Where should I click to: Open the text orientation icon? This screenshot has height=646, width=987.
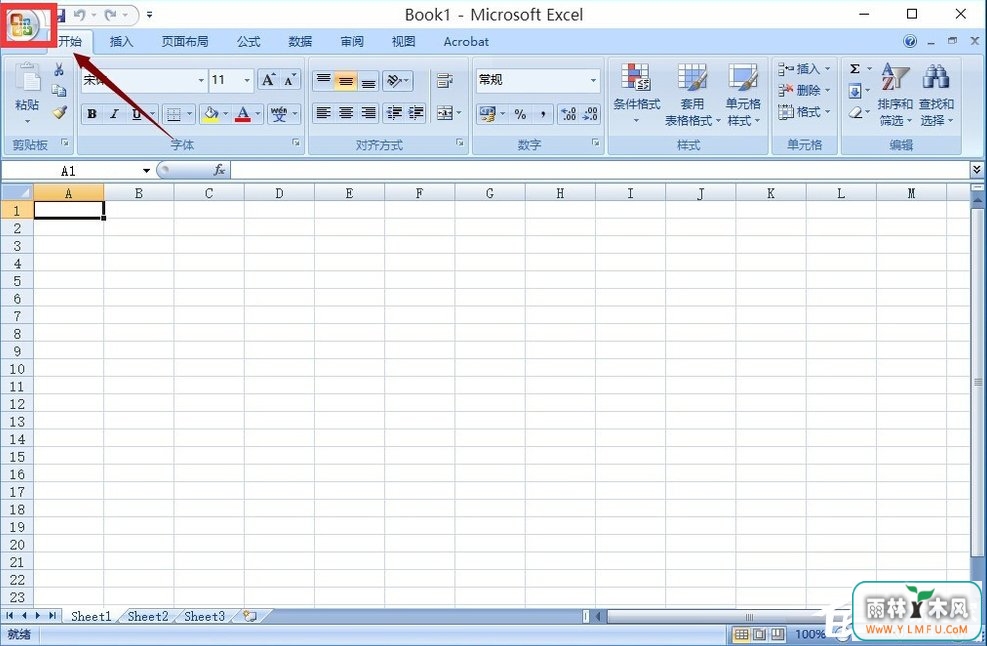pos(394,80)
